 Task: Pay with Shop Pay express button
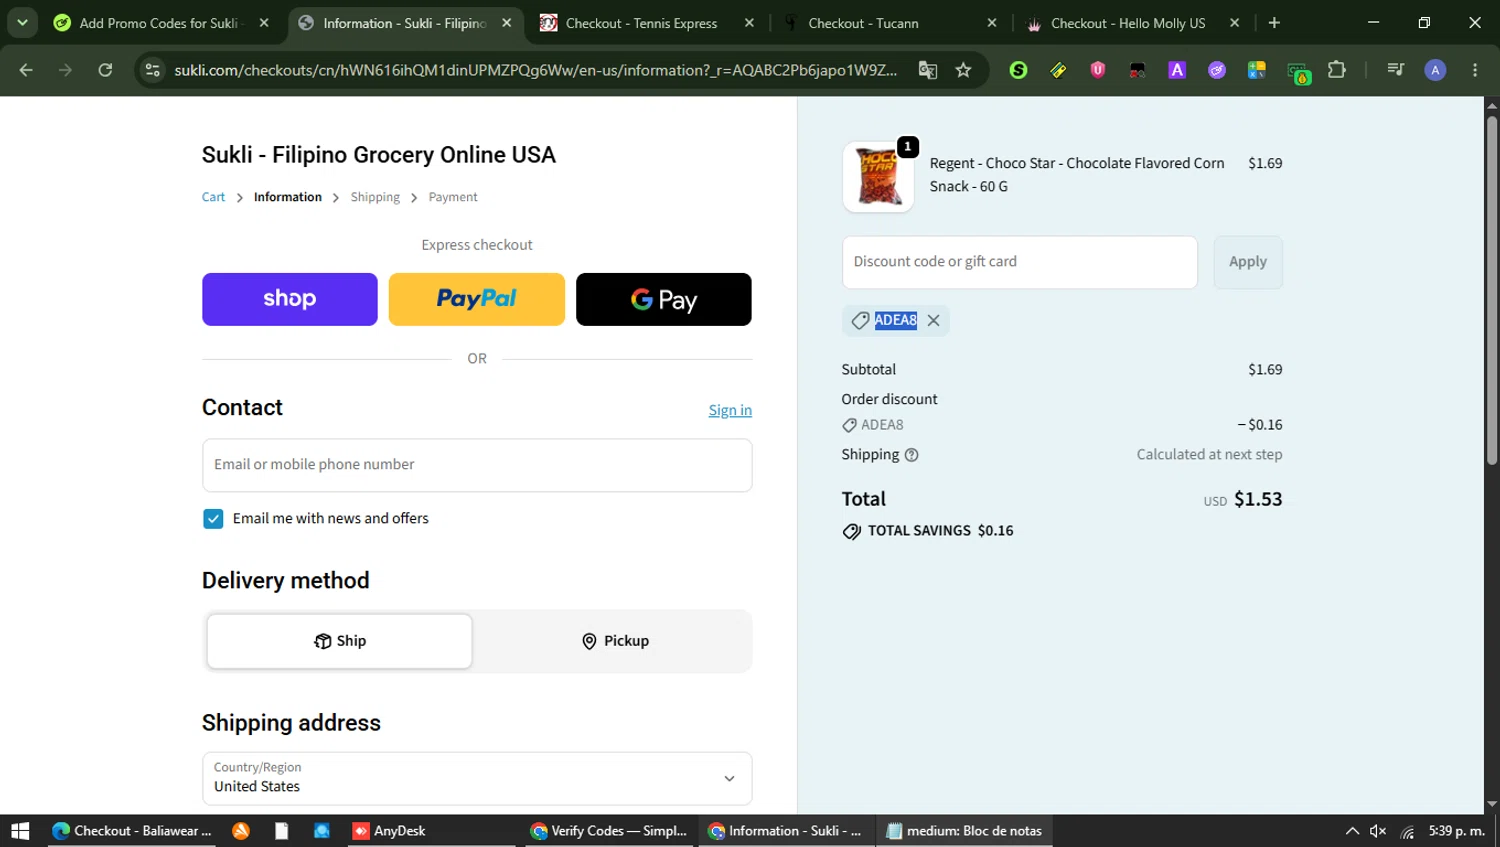coord(290,299)
